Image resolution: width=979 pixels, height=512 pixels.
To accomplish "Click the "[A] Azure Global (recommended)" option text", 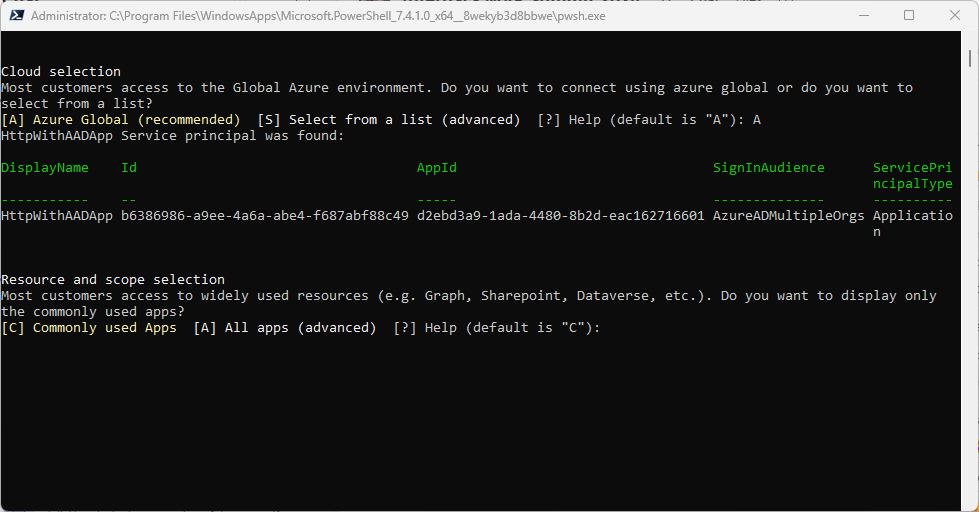I will coord(121,120).
